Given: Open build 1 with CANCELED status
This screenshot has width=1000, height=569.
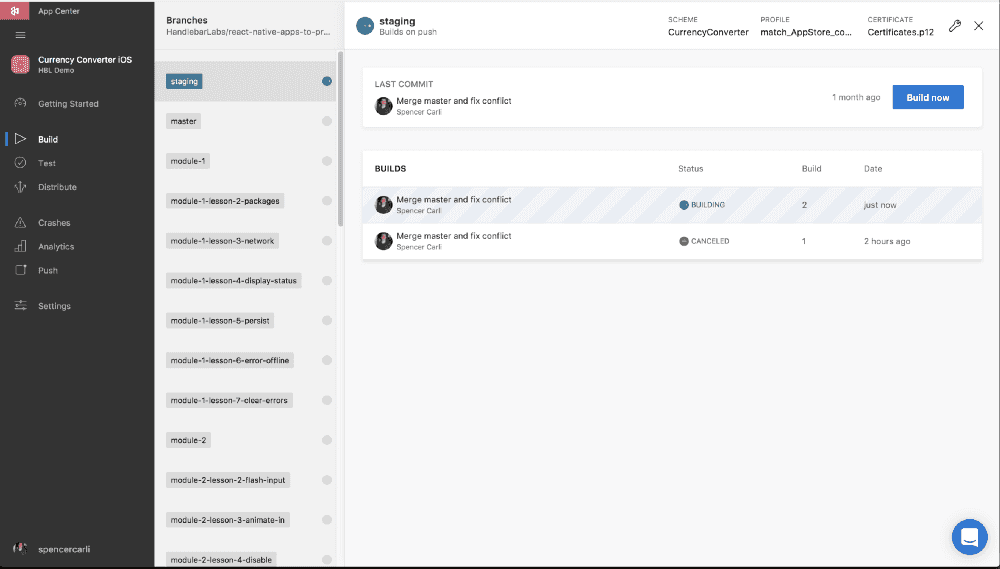Looking at the screenshot, I should click(x=672, y=241).
